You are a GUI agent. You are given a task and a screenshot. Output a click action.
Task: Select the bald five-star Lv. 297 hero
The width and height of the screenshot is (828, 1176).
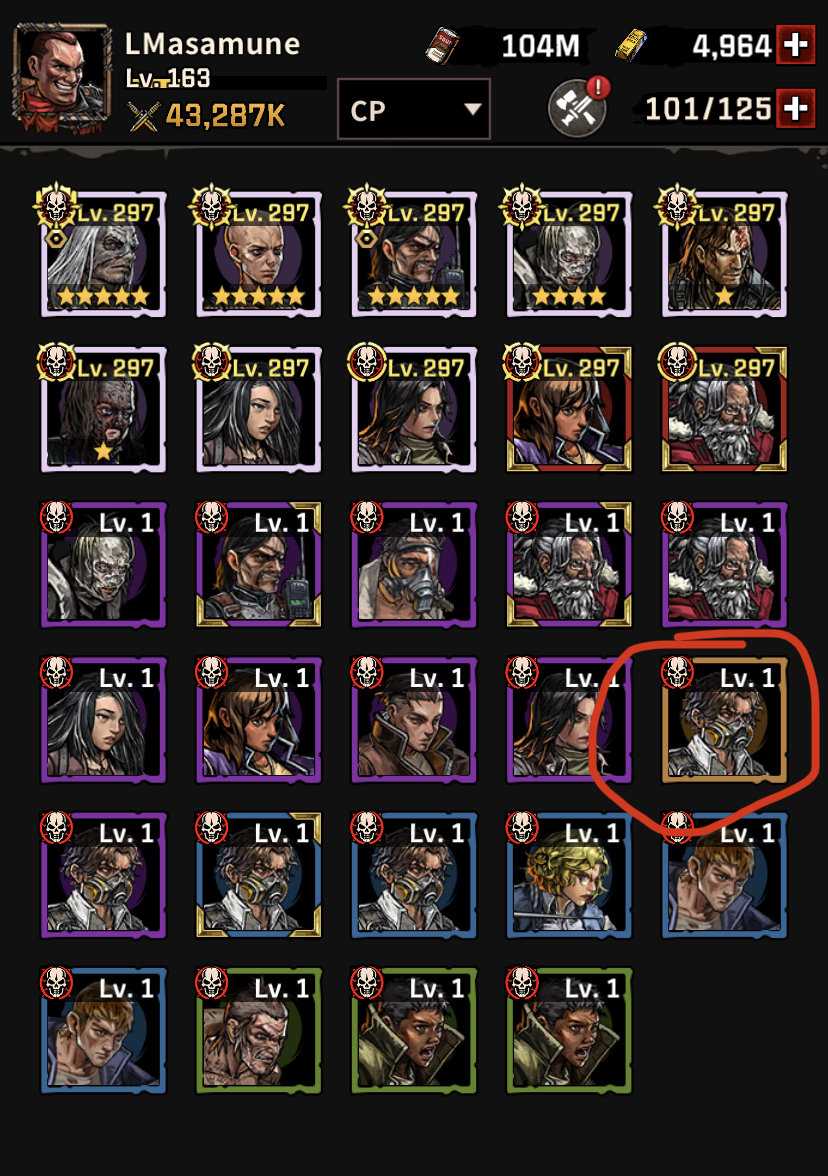[x=259, y=254]
